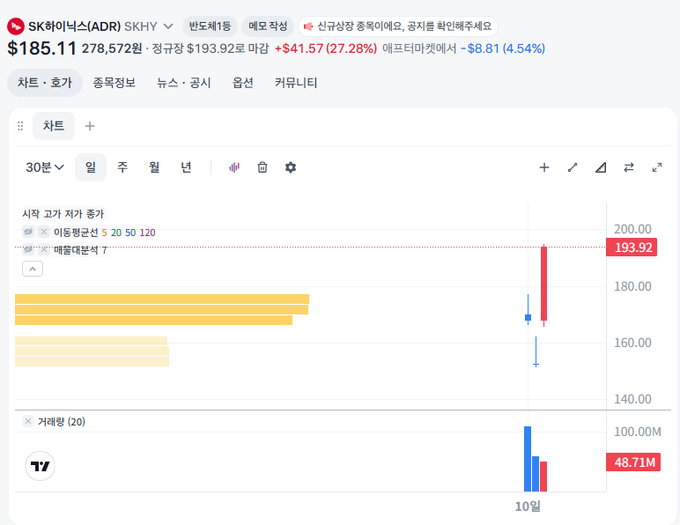Go to the 옵션 tab

[243, 82]
